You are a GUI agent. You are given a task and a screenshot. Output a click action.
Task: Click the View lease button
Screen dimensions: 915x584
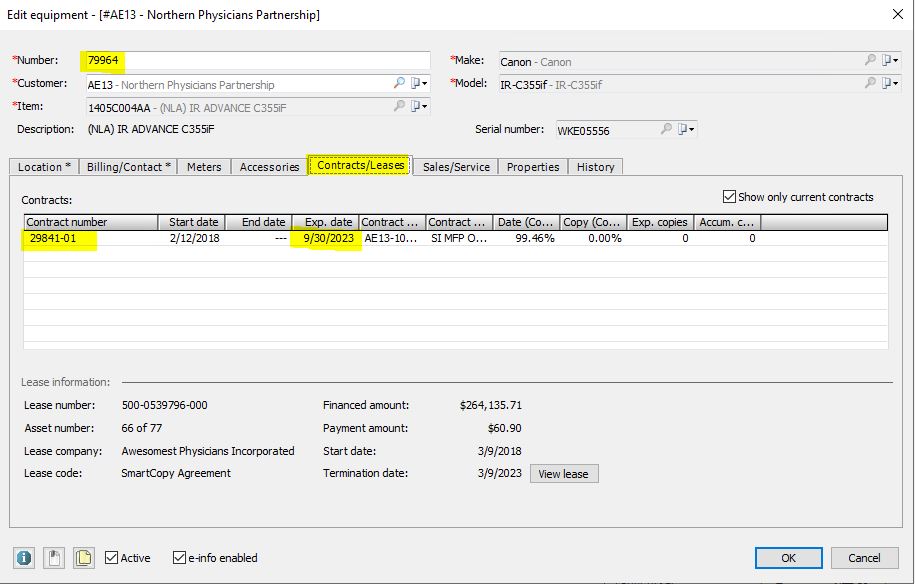click(564, 474)
